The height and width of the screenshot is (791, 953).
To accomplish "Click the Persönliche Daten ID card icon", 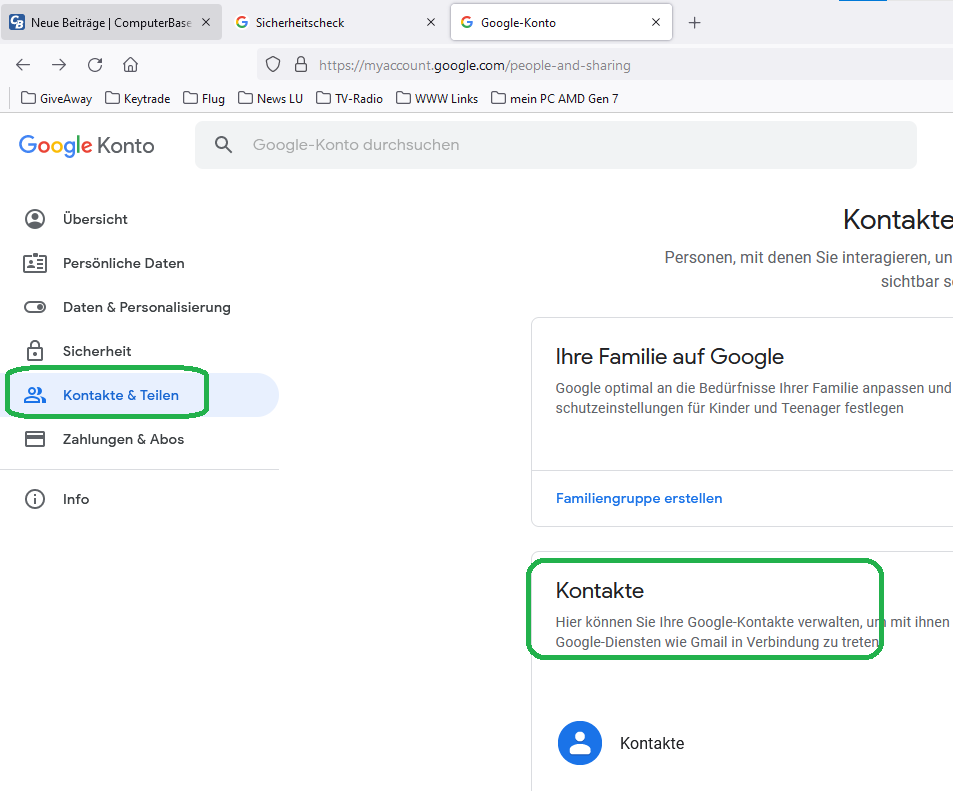I will 35,263.
